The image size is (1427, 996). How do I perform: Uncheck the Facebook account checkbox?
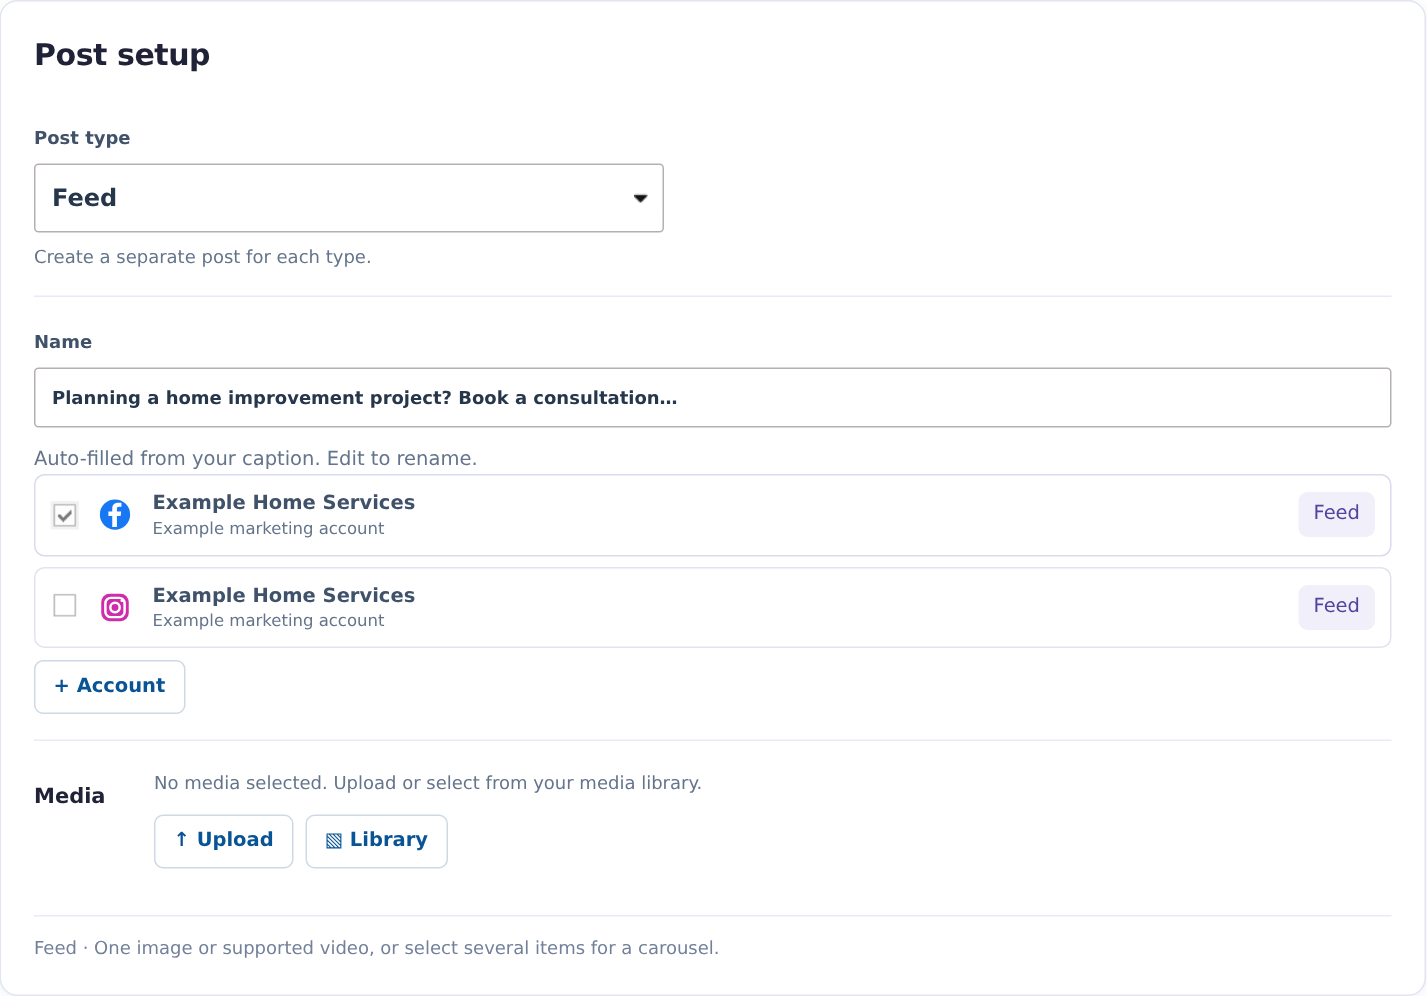(x=65, y=515)
